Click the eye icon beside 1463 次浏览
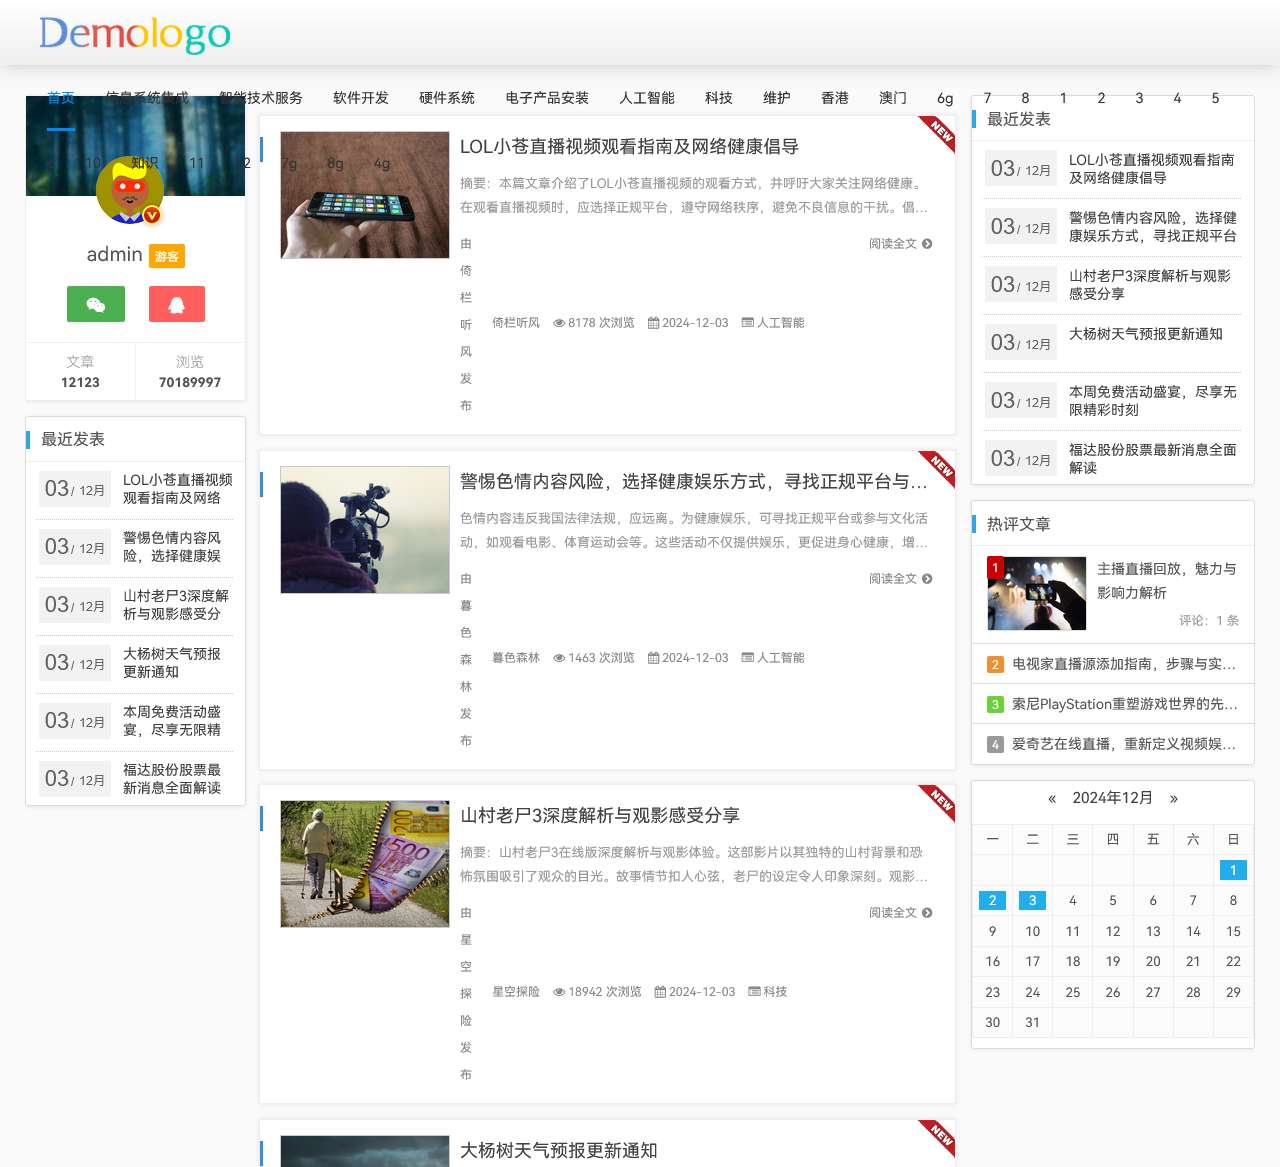The height and width of the screenshot is (1167, 1280). pyautogui.click(x=559, y=658)
